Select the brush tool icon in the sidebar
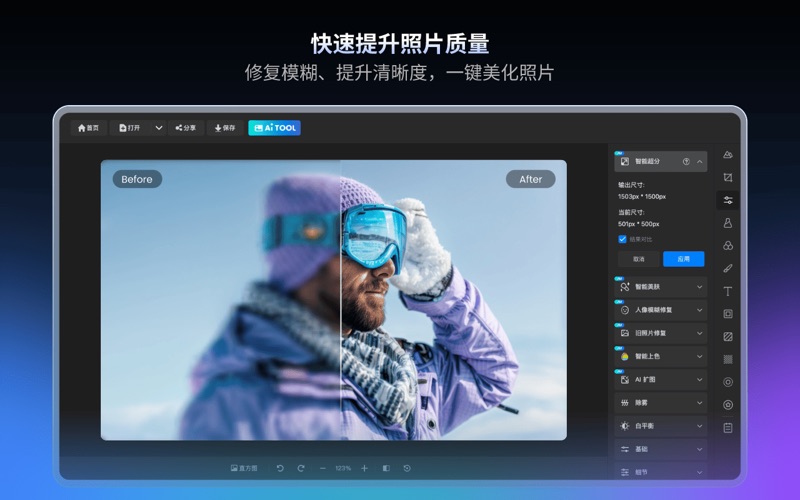 click(x=728, y=268)
